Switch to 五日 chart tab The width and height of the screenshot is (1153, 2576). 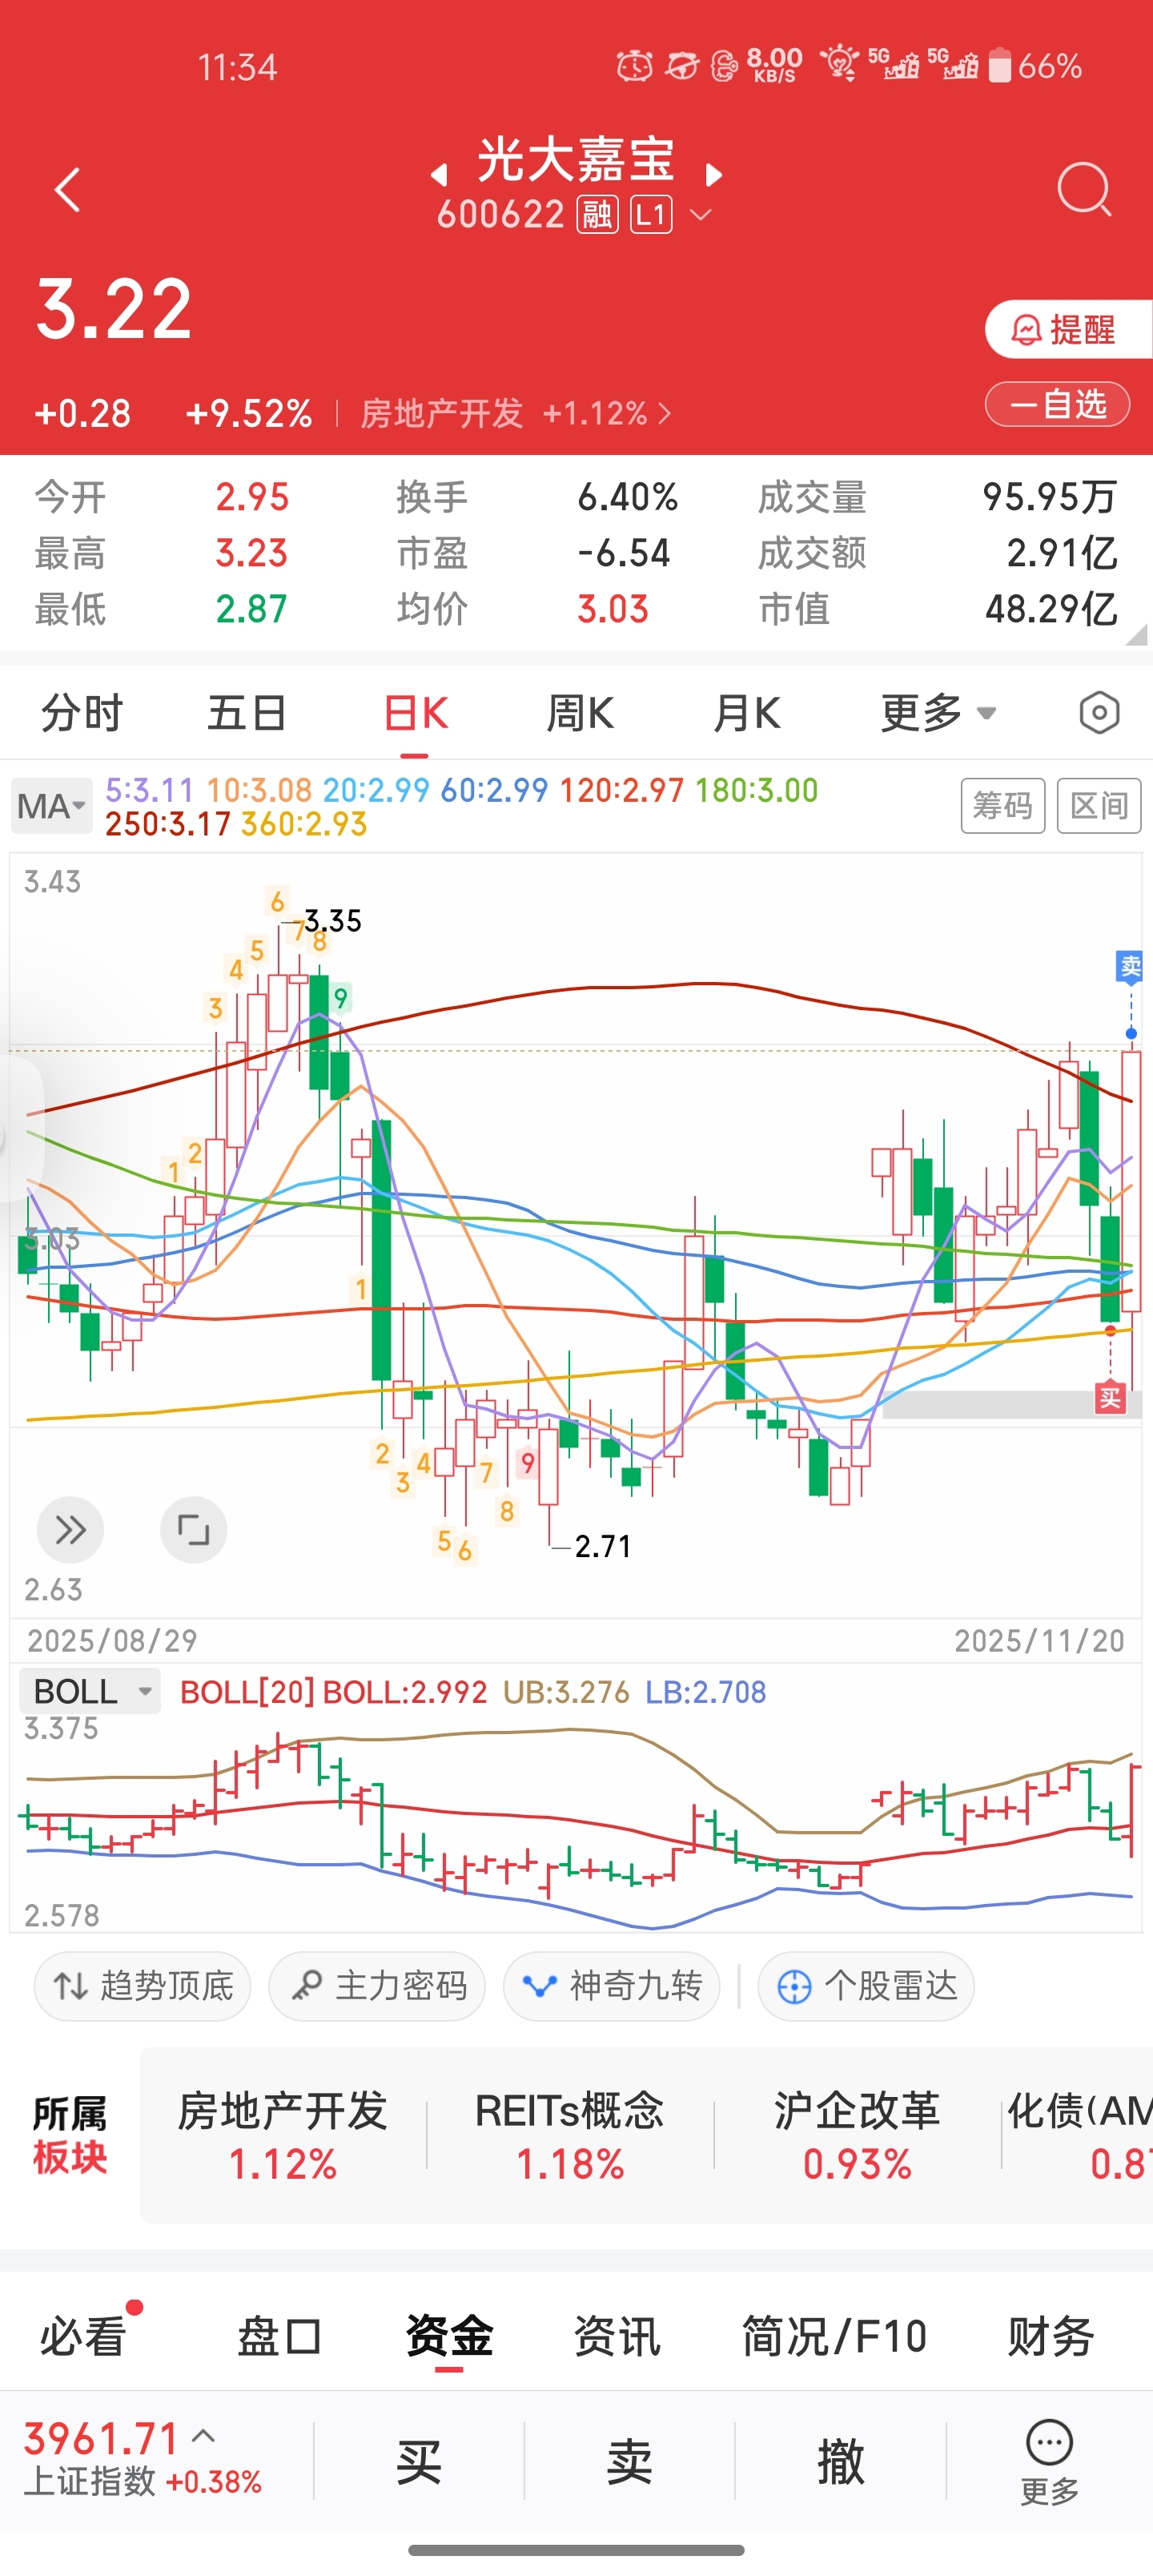(247, 714)
